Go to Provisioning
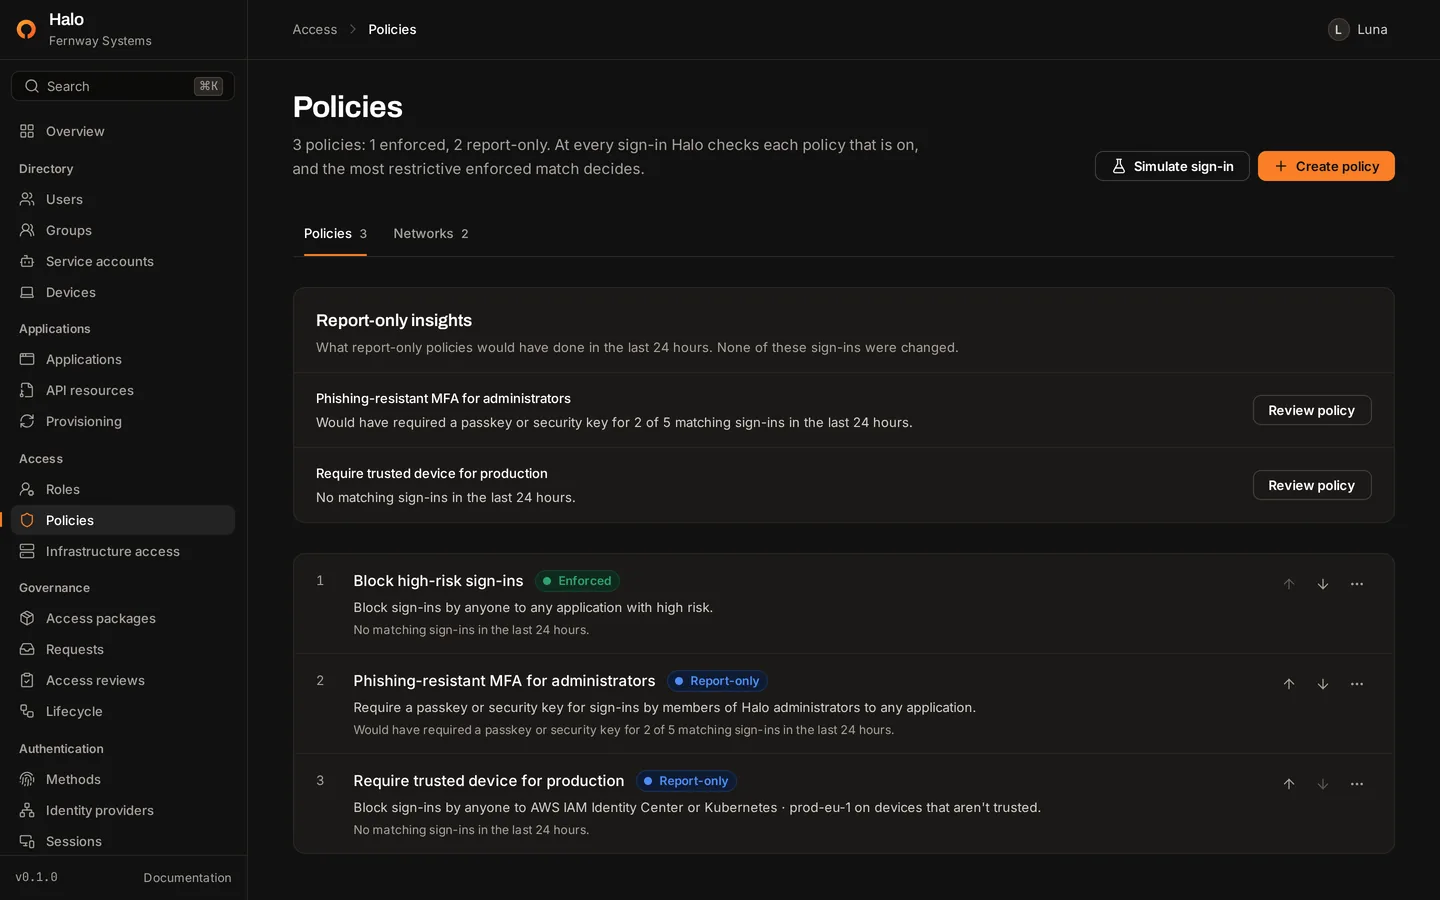This screenshot has height=900, width=1440. coord(123,421)
